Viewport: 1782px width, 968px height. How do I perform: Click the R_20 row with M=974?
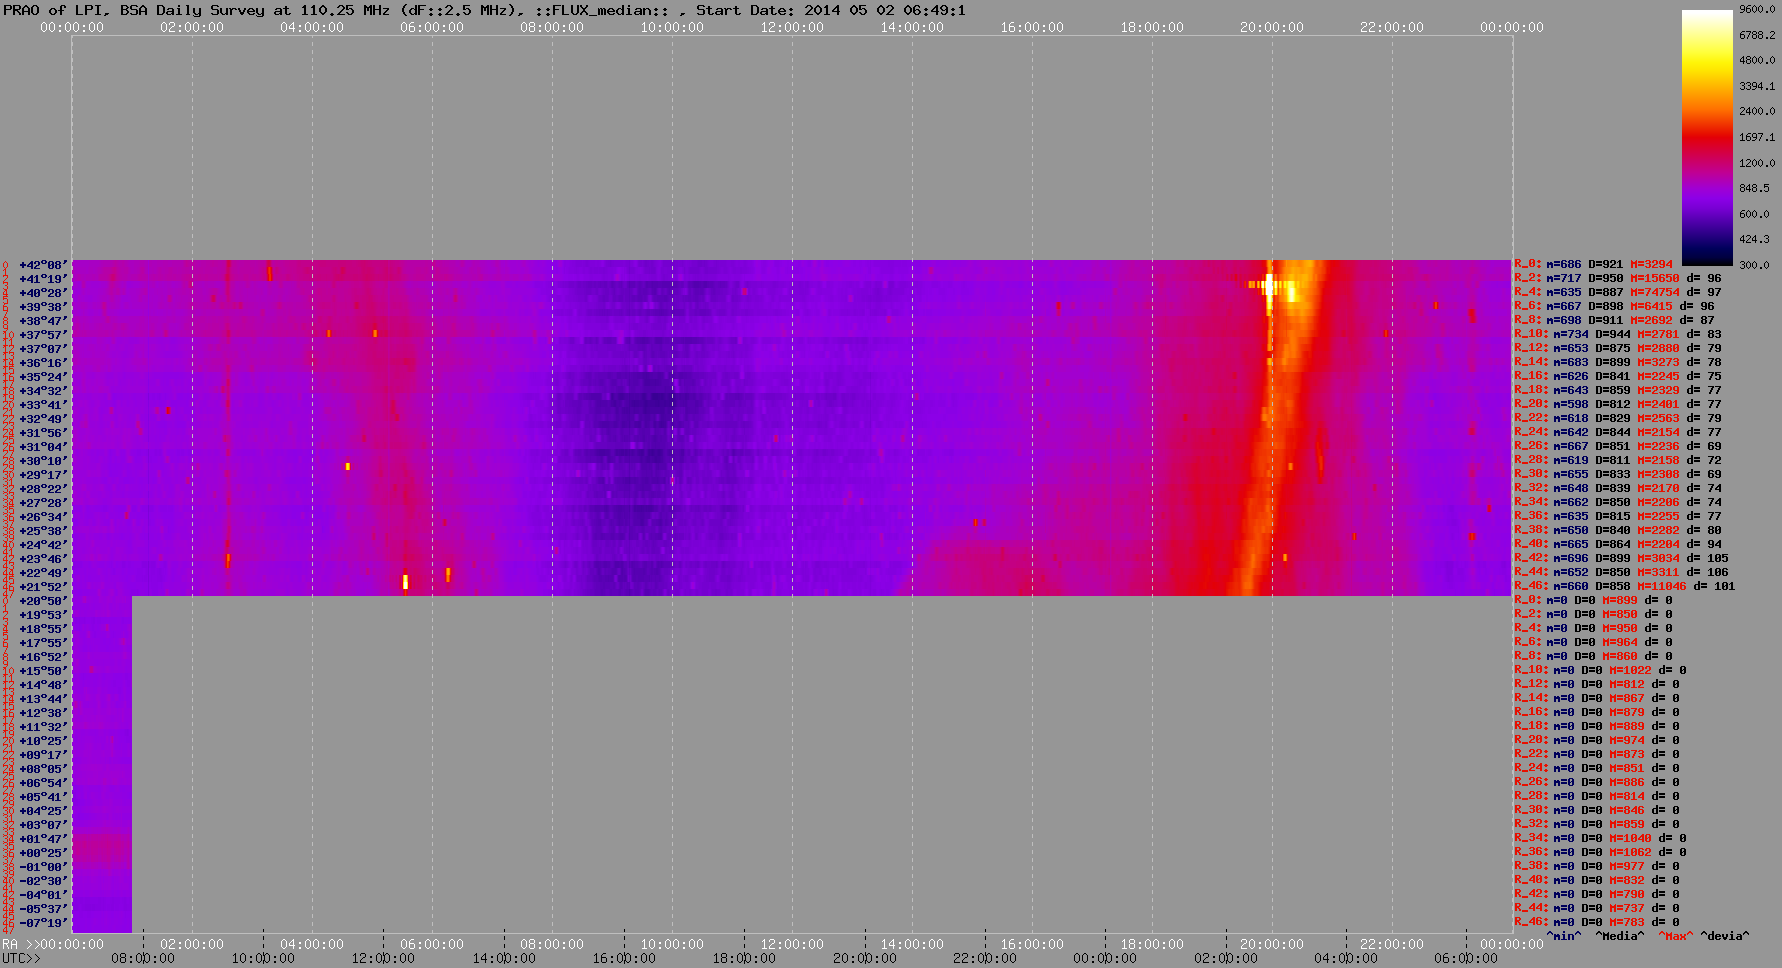(1597, 740)
